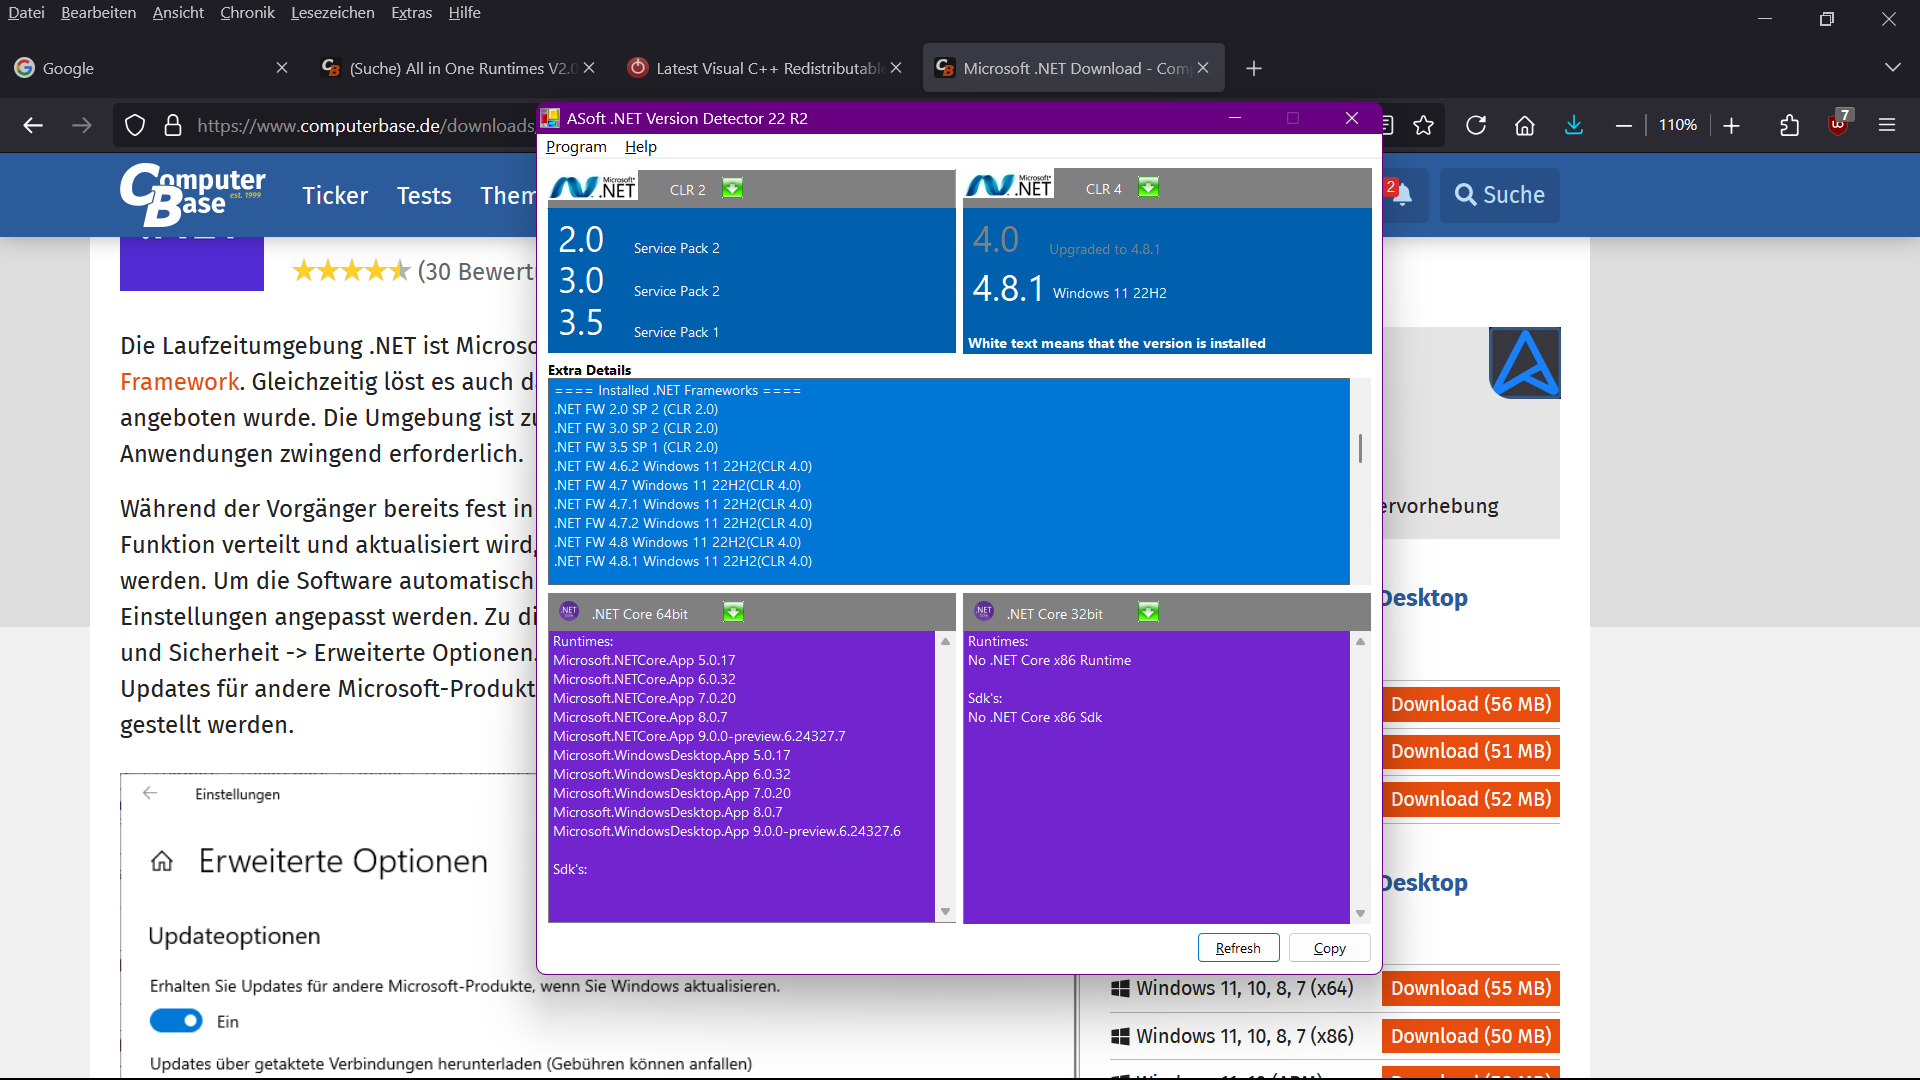
Task: Click Download (56 MB) button
Action: point(1470,704)
